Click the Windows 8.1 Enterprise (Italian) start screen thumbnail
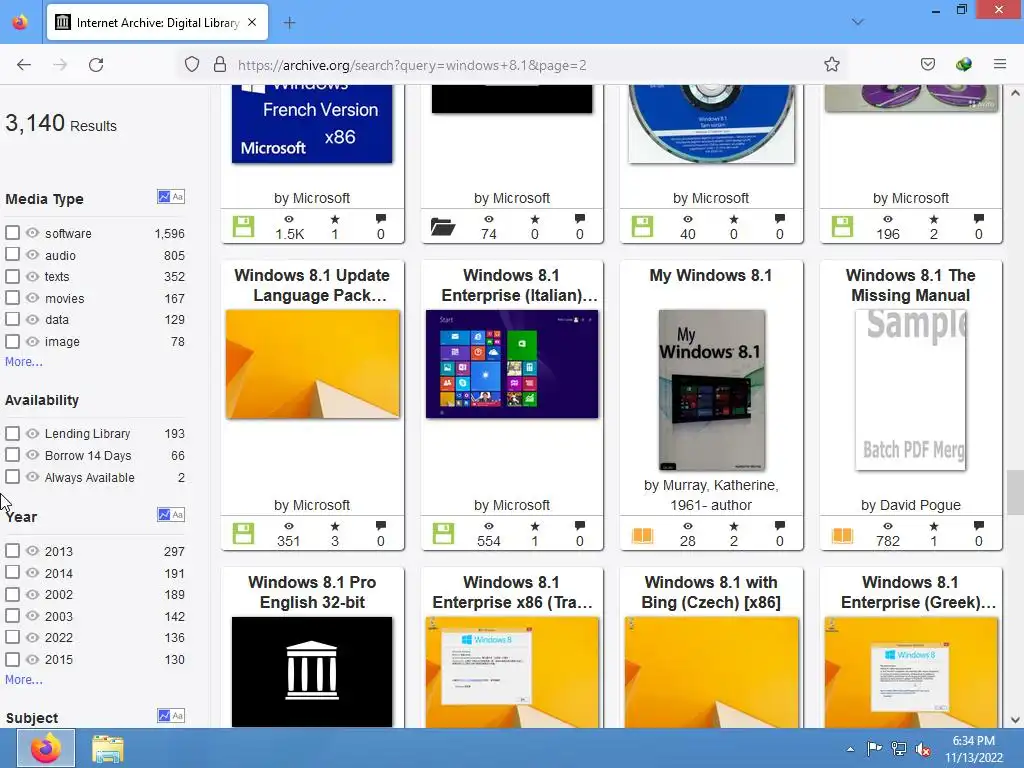The image size is (1024, 768). tap(512, 364)
